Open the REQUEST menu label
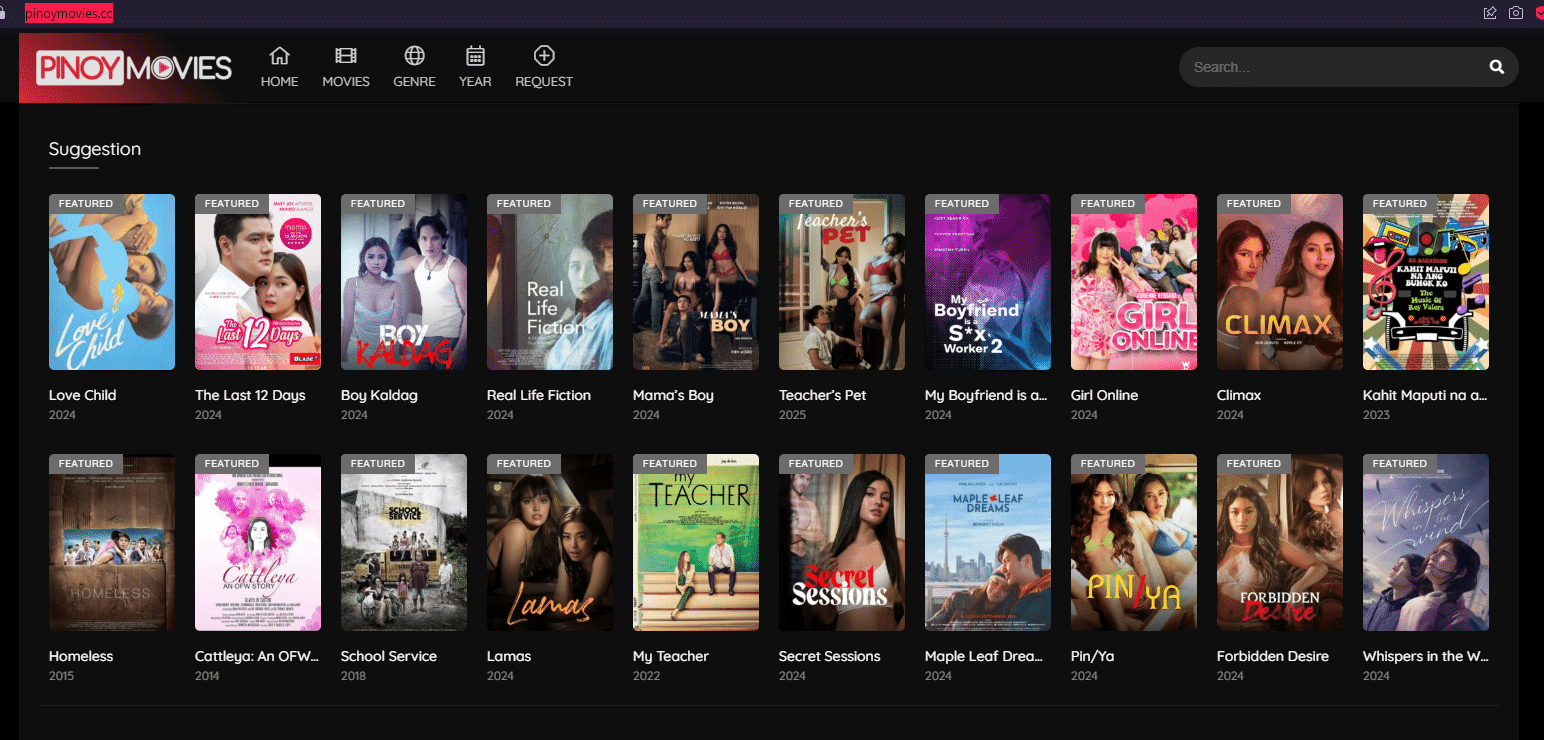Viewport: 1544px width, 740px height. pyautogui.click(x=544, y=81)
